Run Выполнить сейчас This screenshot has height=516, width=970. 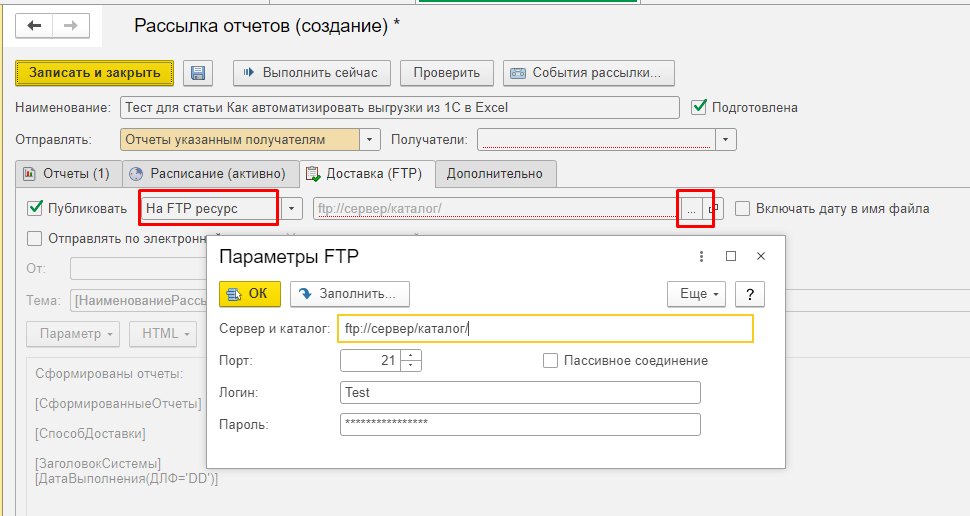(x=312, y=73)
